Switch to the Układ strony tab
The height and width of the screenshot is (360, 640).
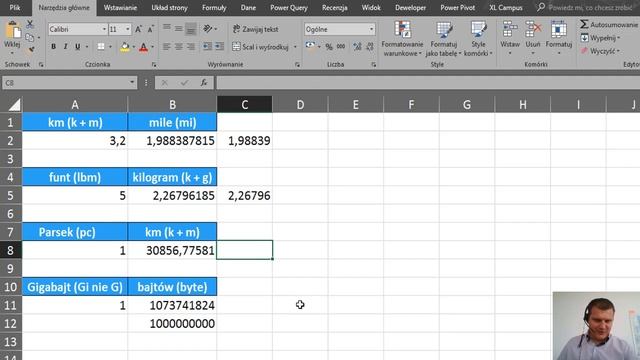click(169, 7)
